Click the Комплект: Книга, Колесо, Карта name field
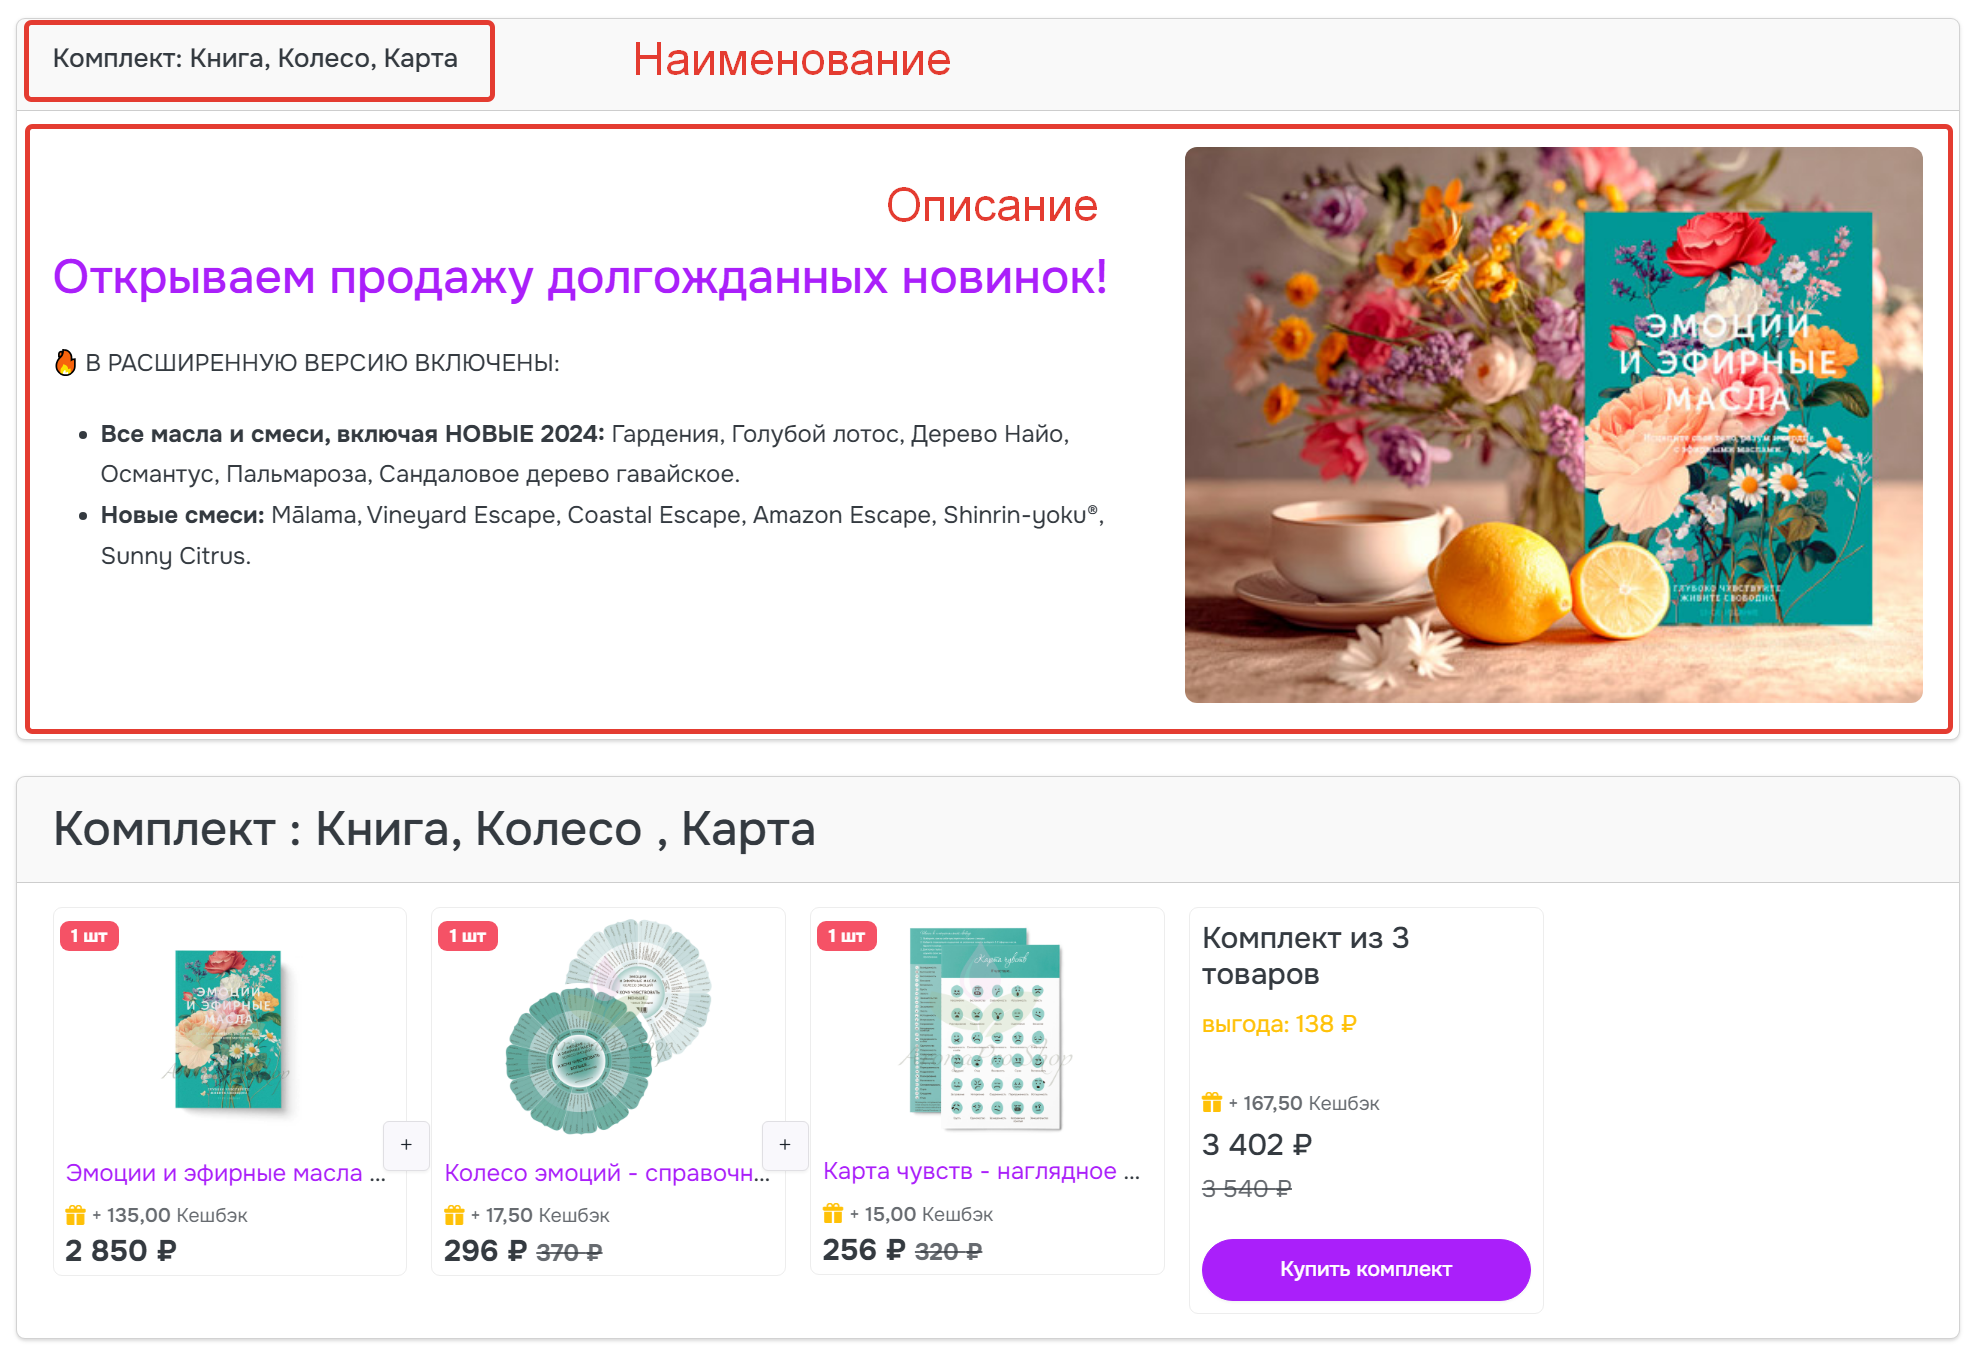Image resolution: width=1982 pixels, height=1364 pixels. coord(256,59)
